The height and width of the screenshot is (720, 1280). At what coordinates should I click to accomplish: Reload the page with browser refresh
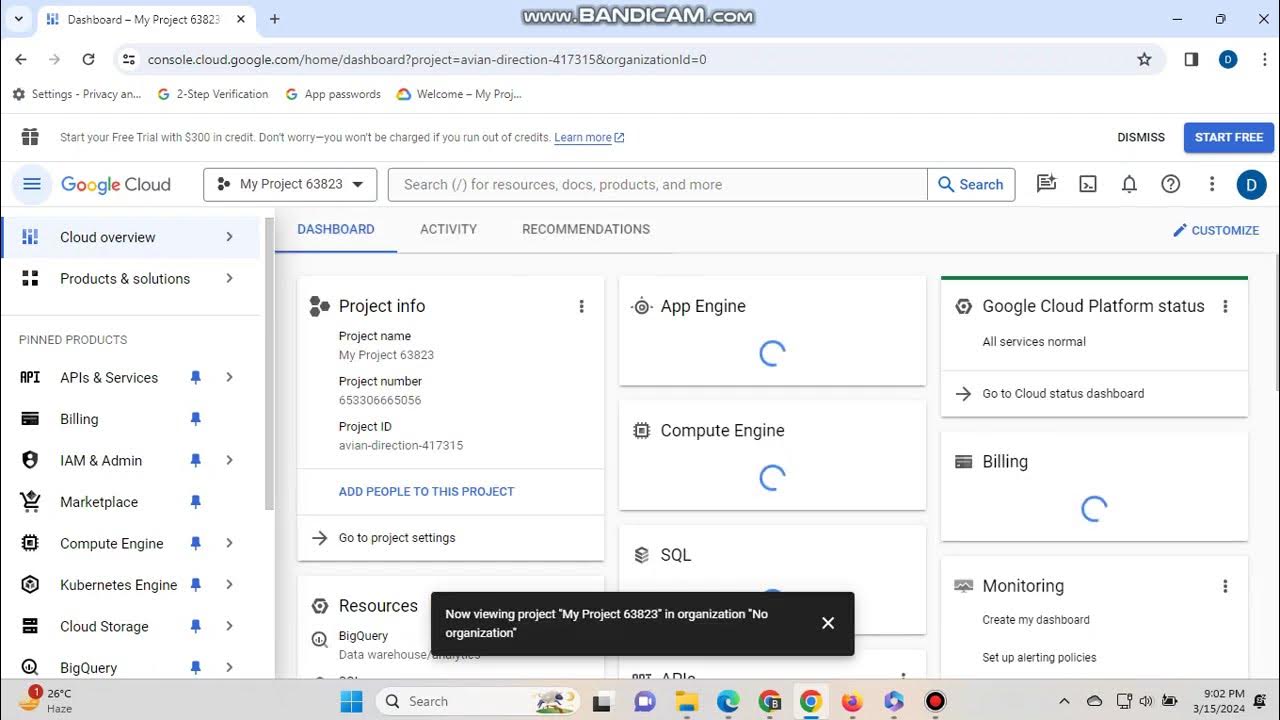pyautogui.click(x=88, y=59)
